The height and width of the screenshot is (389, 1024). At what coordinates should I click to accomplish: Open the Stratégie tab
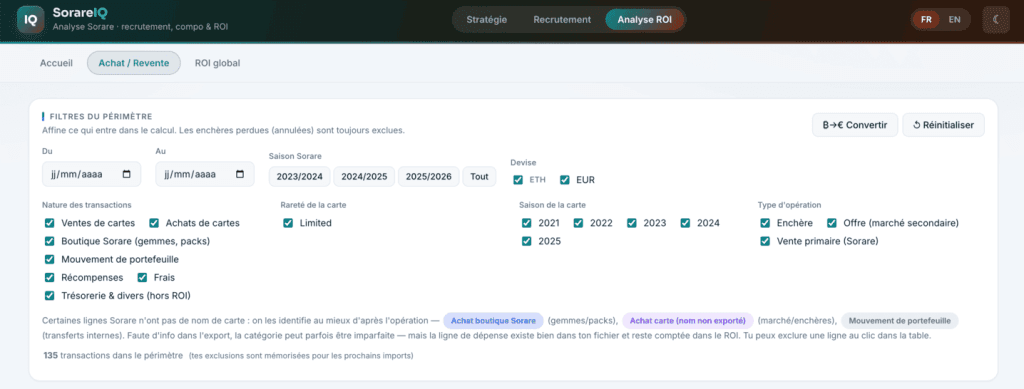point(487,20)
